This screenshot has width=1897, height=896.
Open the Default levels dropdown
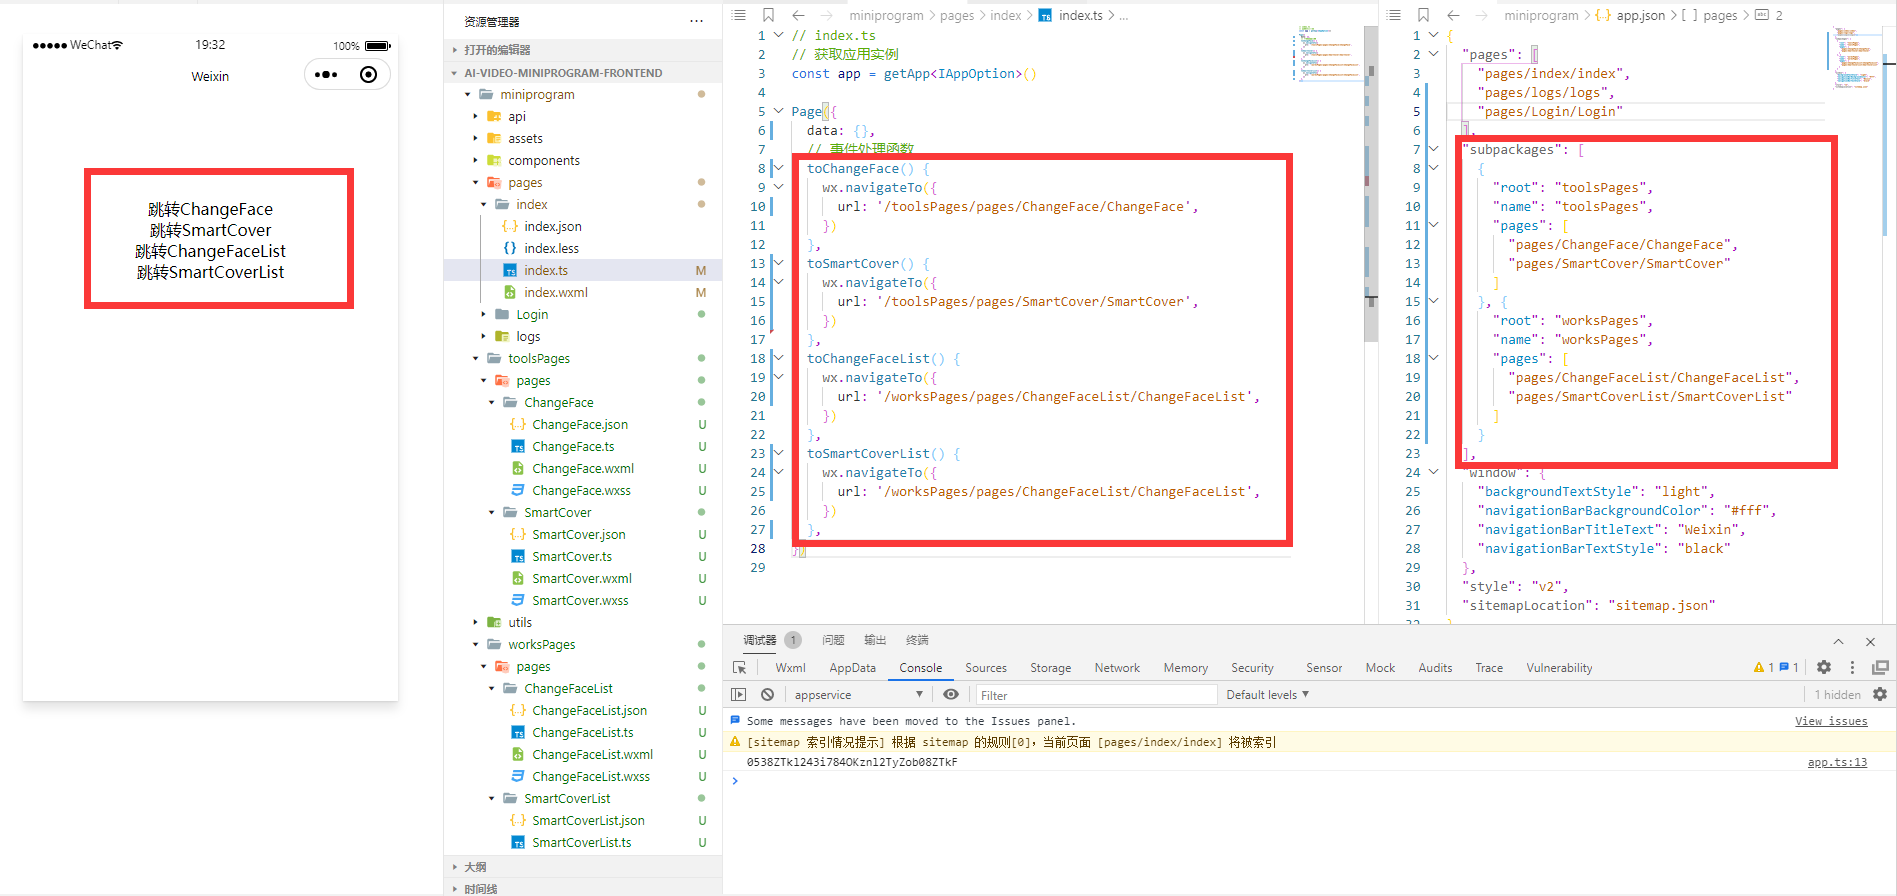coord(1267,695)
